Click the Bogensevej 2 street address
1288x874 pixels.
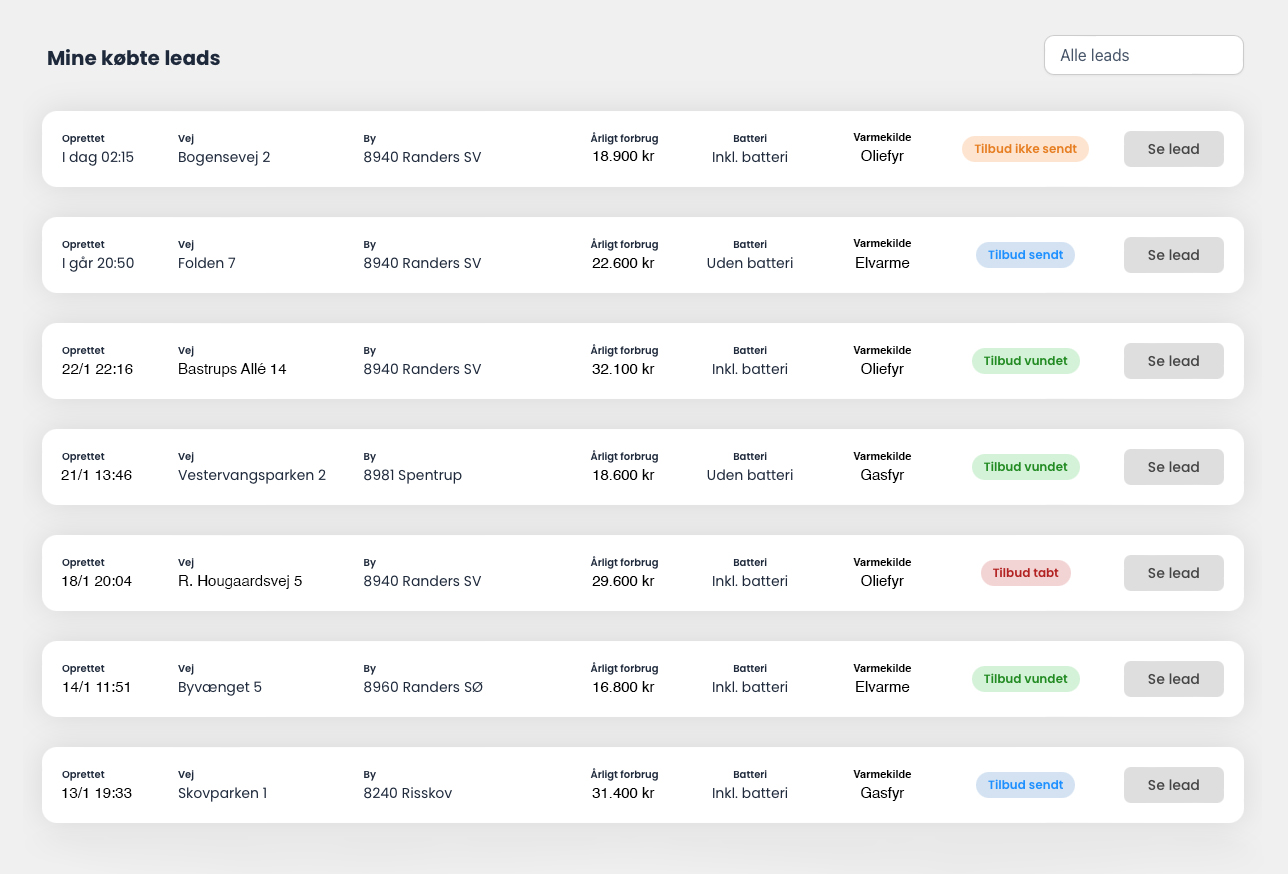pos(224,157)
